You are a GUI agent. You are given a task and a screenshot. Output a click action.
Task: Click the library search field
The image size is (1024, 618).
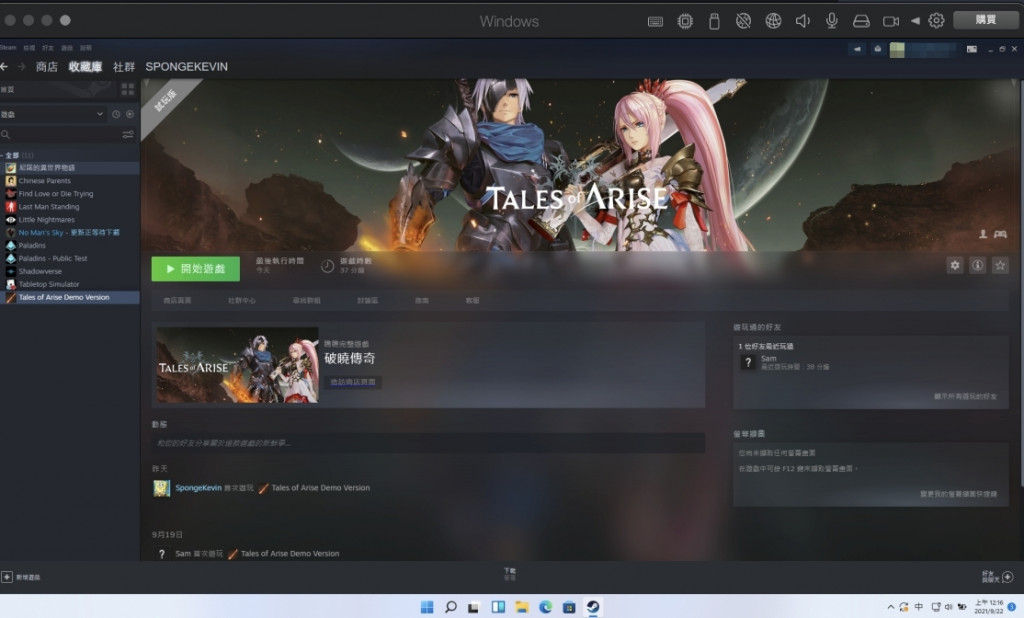pyautogui.click(x=60, y=135)
